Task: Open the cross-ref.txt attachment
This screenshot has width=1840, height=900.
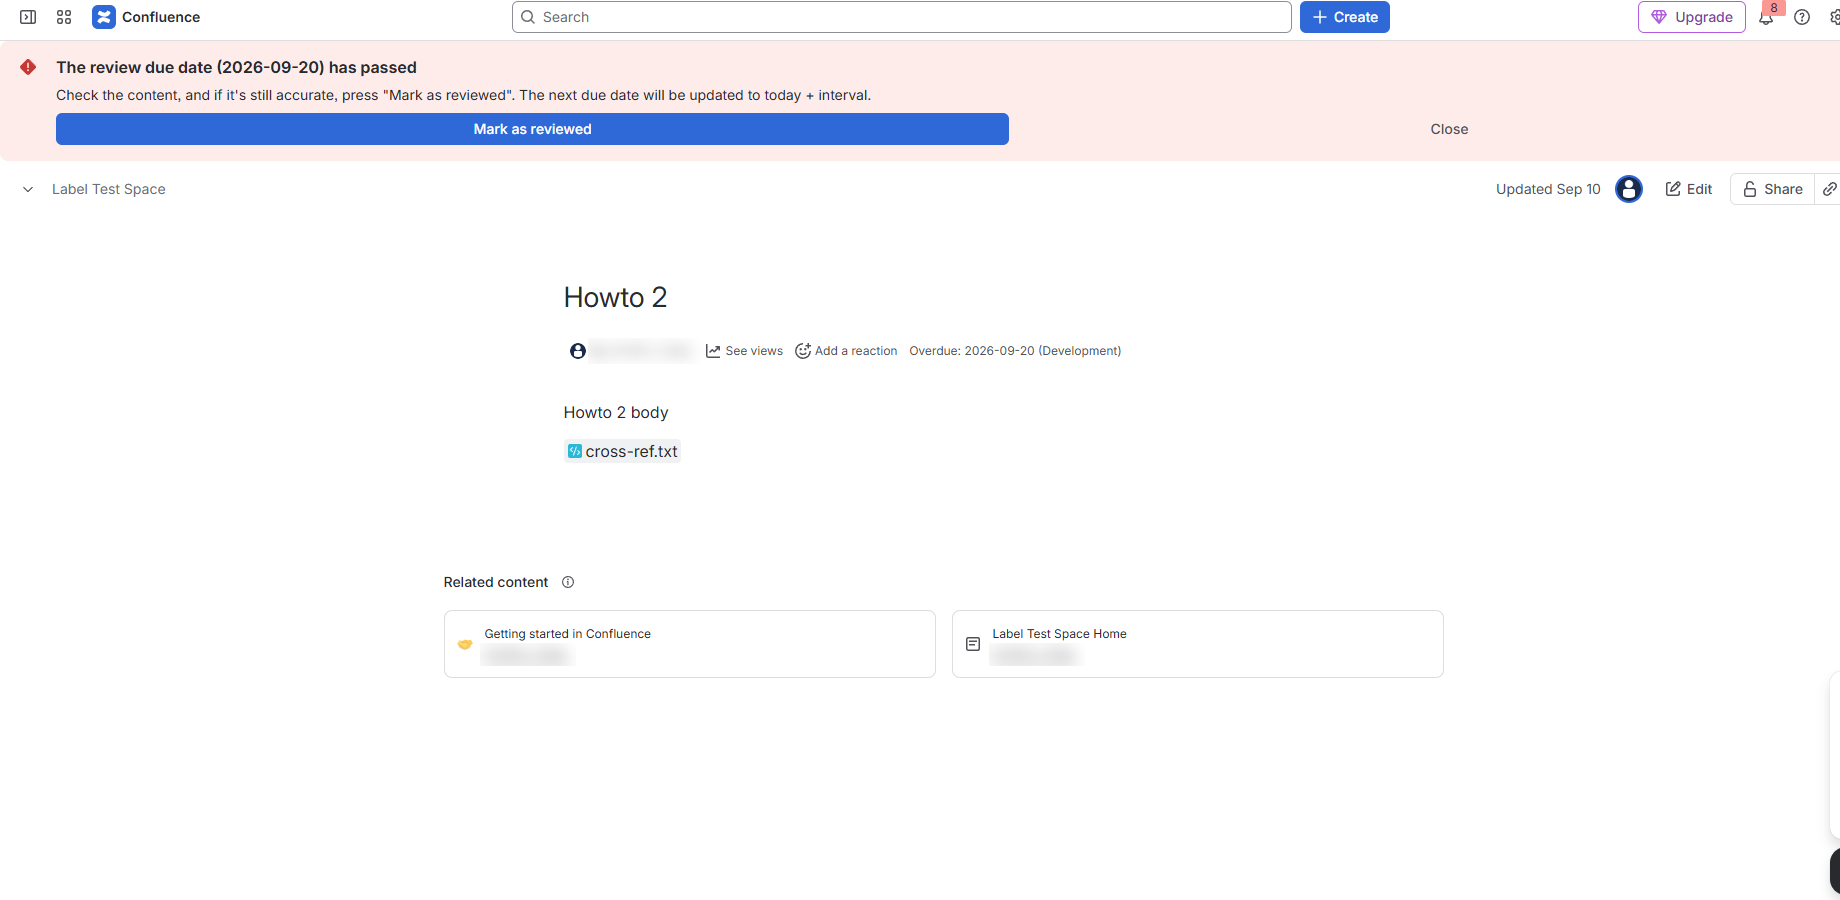Action: tap(623, 452)
